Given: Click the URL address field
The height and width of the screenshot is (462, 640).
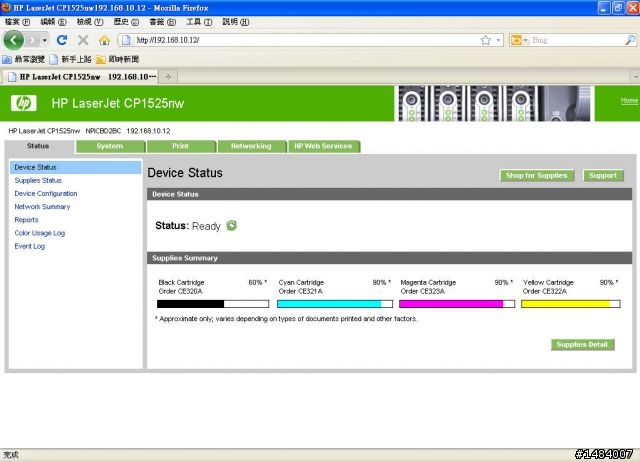Looking at the screenshot, I should pyautogui.click(x=306, y=40).
